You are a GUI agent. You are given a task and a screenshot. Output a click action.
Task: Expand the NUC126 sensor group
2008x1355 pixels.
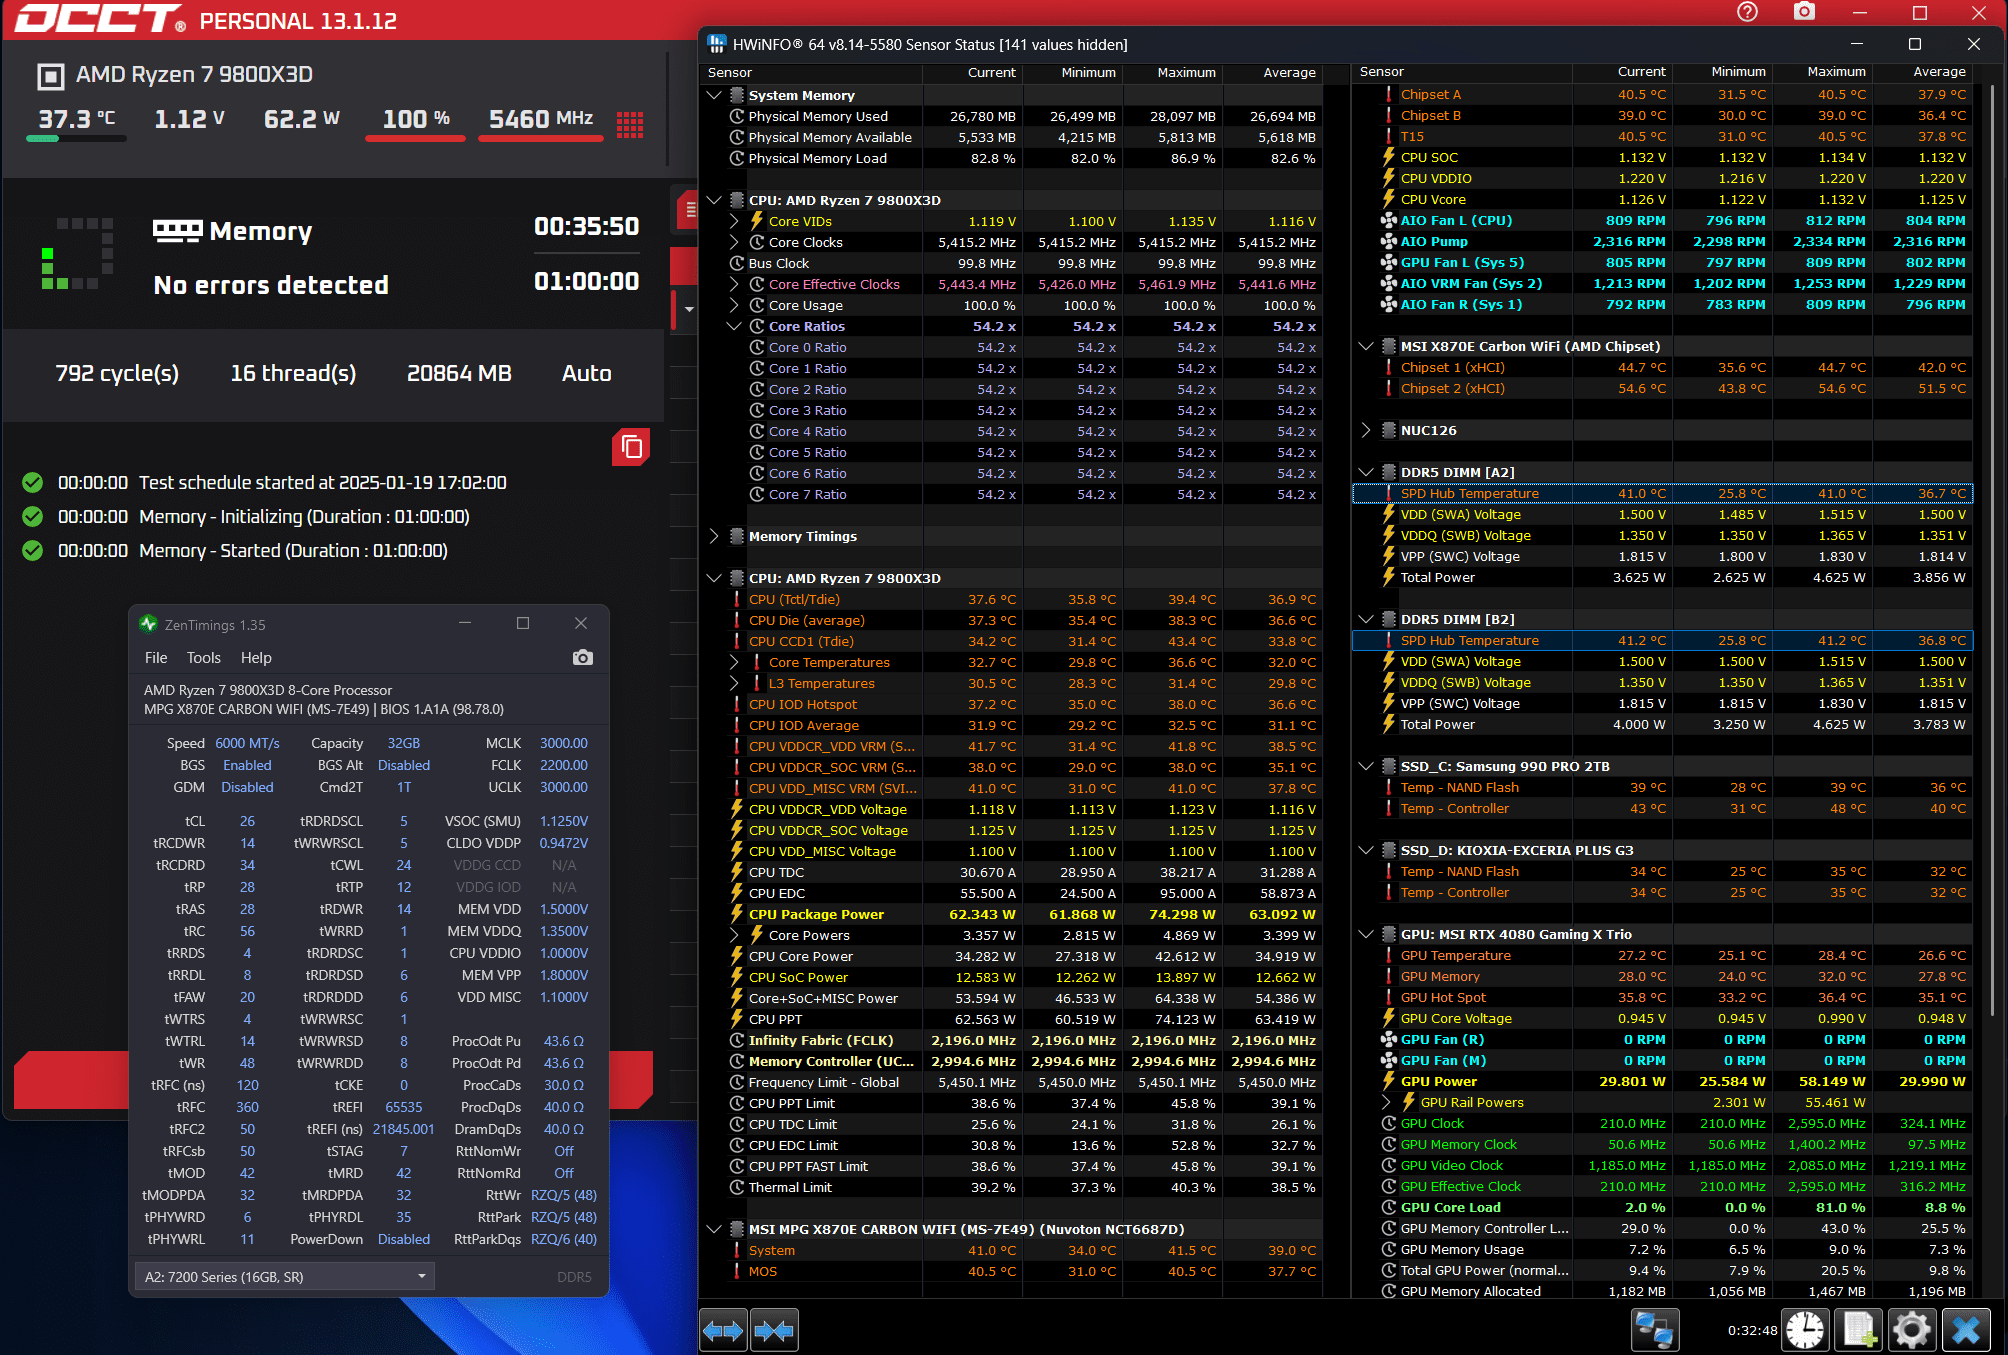coord(1366,430)
